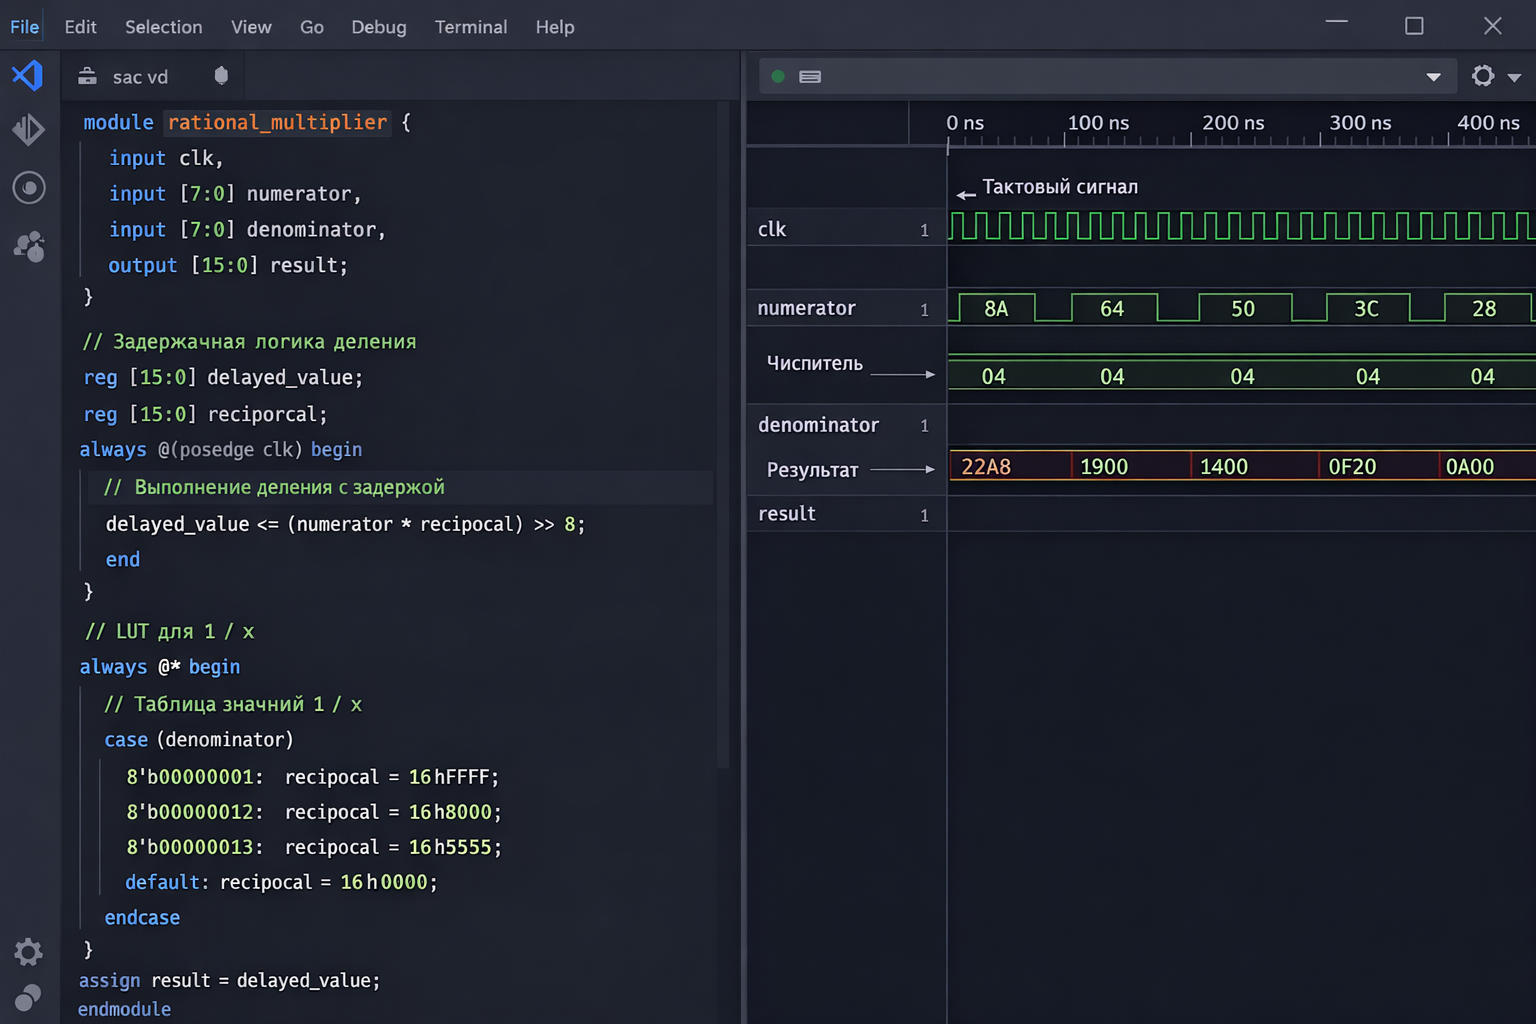
Task: Open the Manage gear at sidebar bottom
Action: coord(28,952)
